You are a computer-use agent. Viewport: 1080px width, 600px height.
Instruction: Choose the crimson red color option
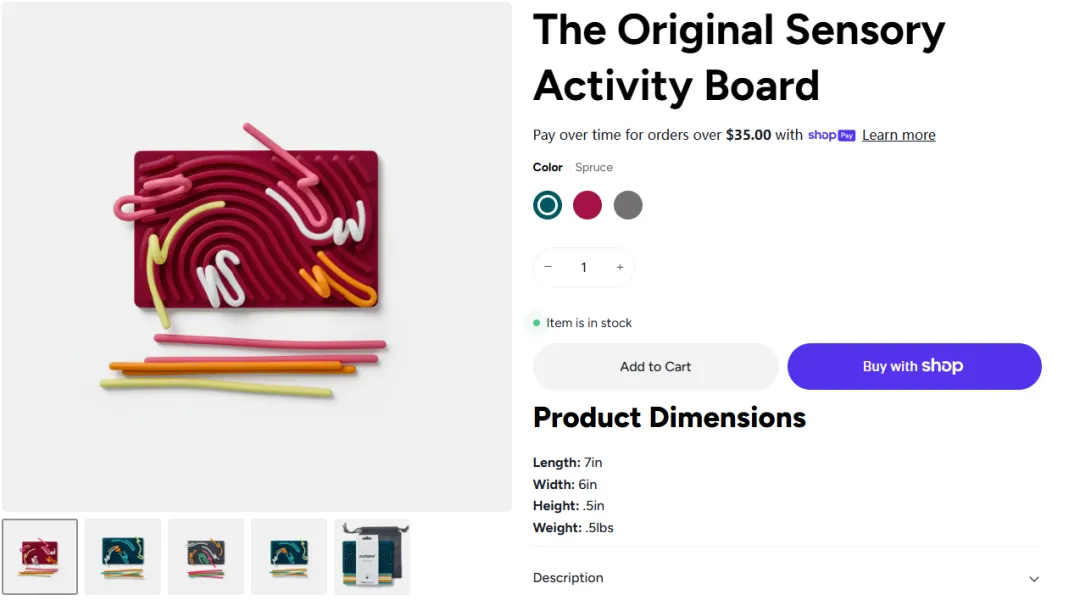(x=588, y=205)
